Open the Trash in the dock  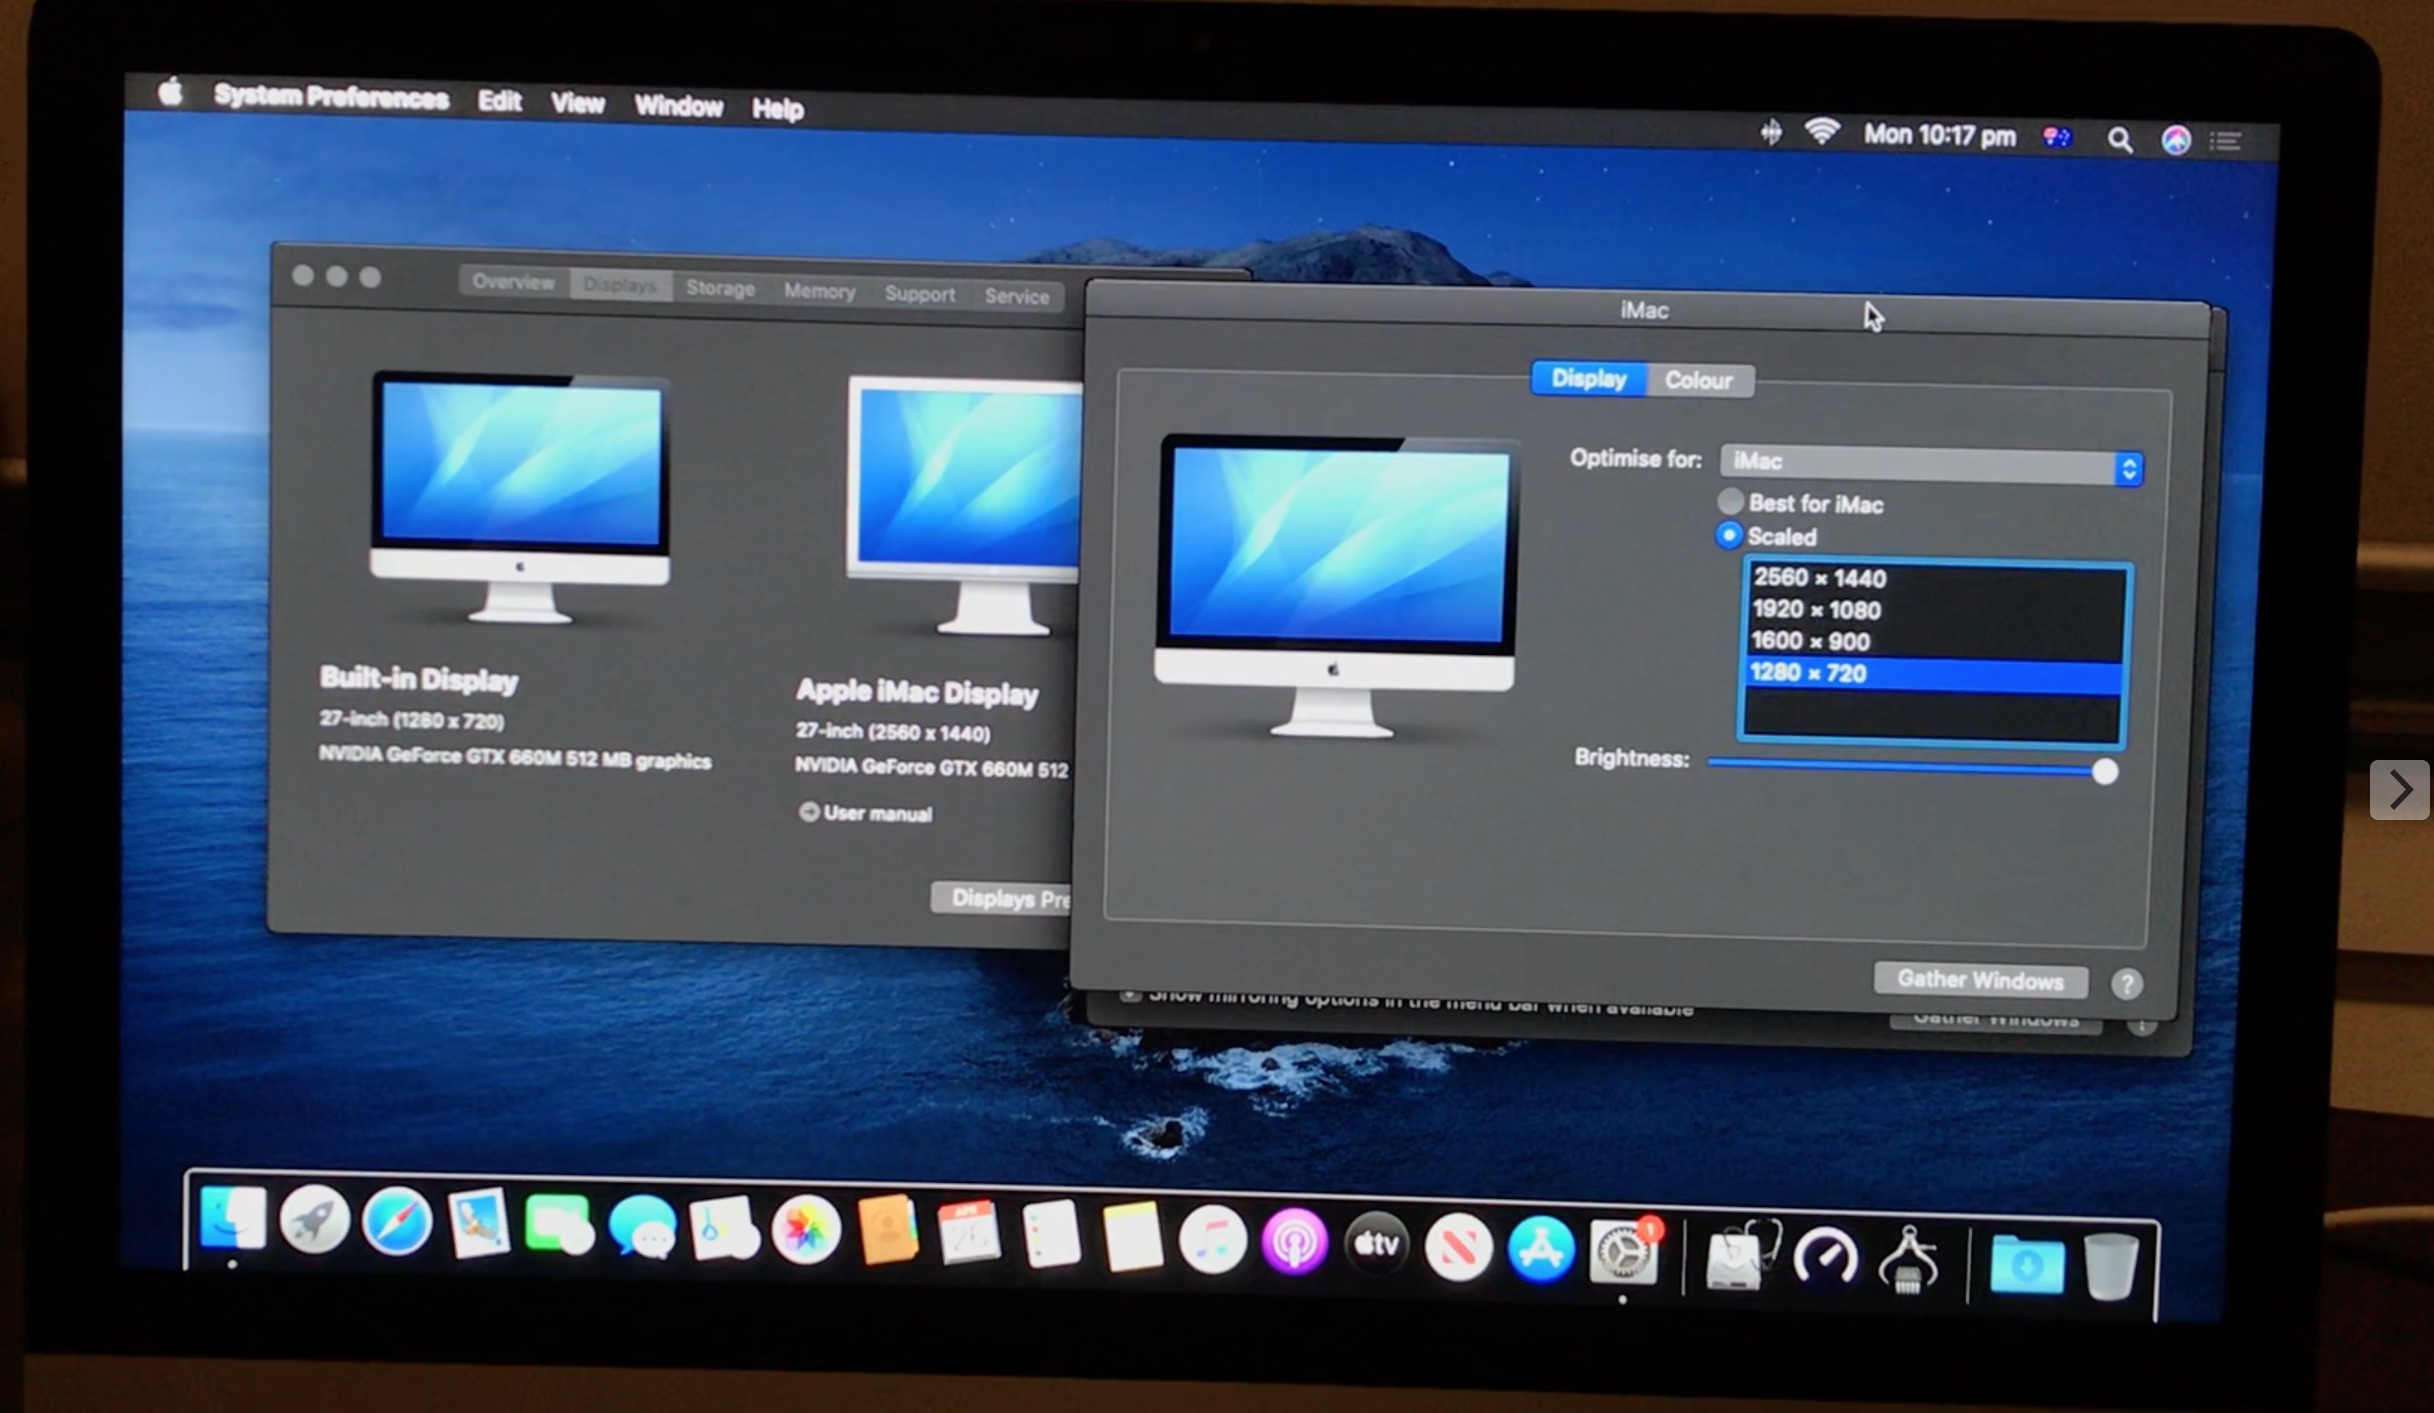tap(2111, 1265)
